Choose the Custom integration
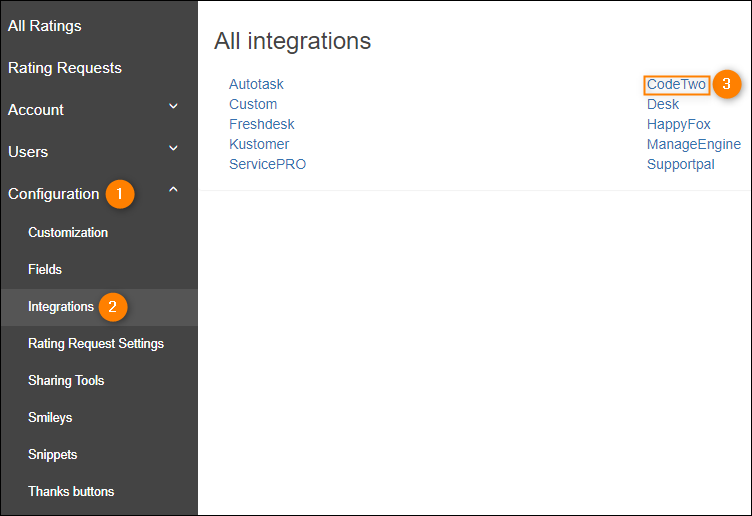Image resolution: width=752 pixels, height=516 pixels. pyautogui.click(x=253, y=104)
